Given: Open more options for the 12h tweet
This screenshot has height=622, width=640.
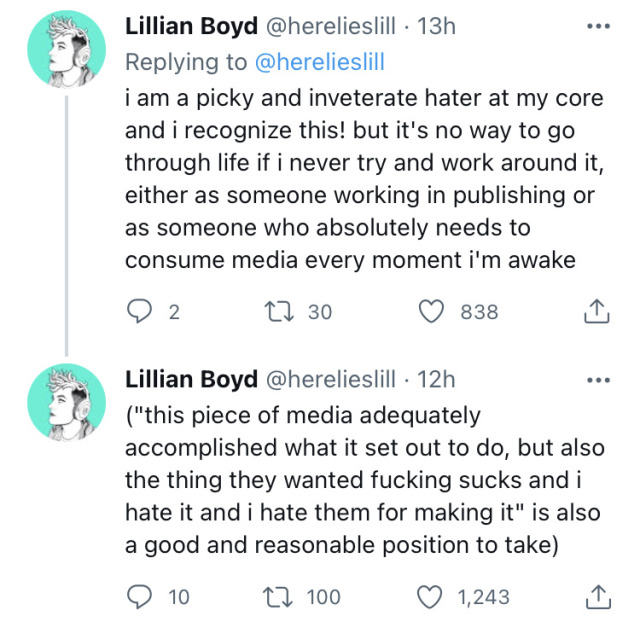Looking at the screenshot, I should click(598, 380).
